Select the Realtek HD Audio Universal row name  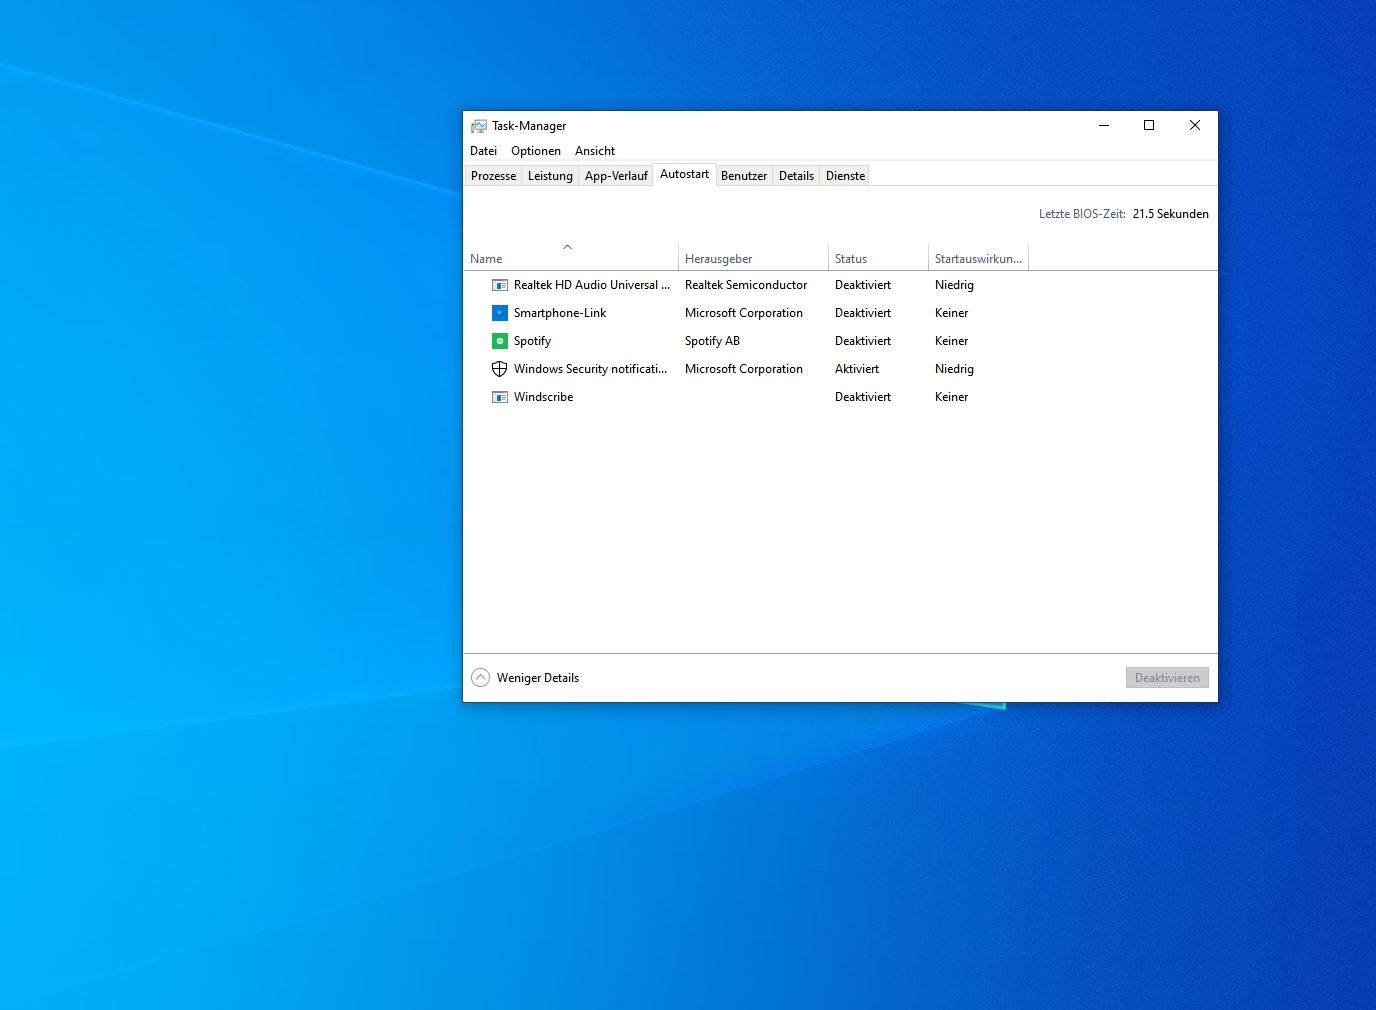pyautogui.click(x=592, y=285)
